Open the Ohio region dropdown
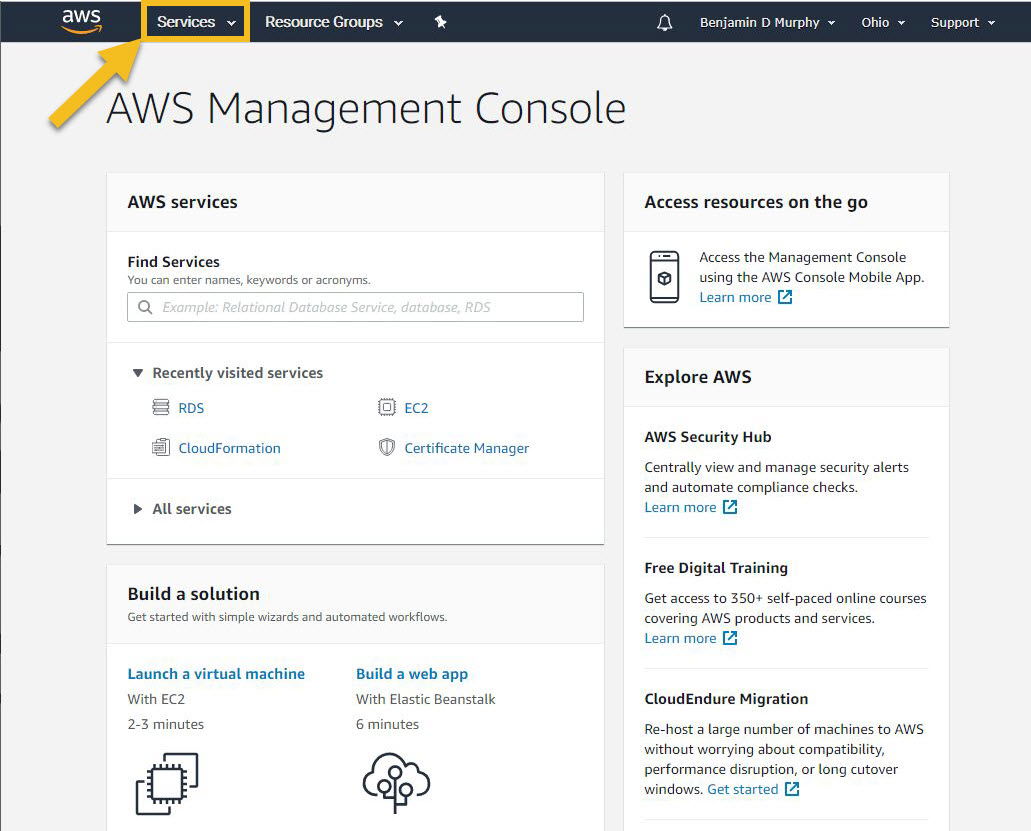 (882, 22)
